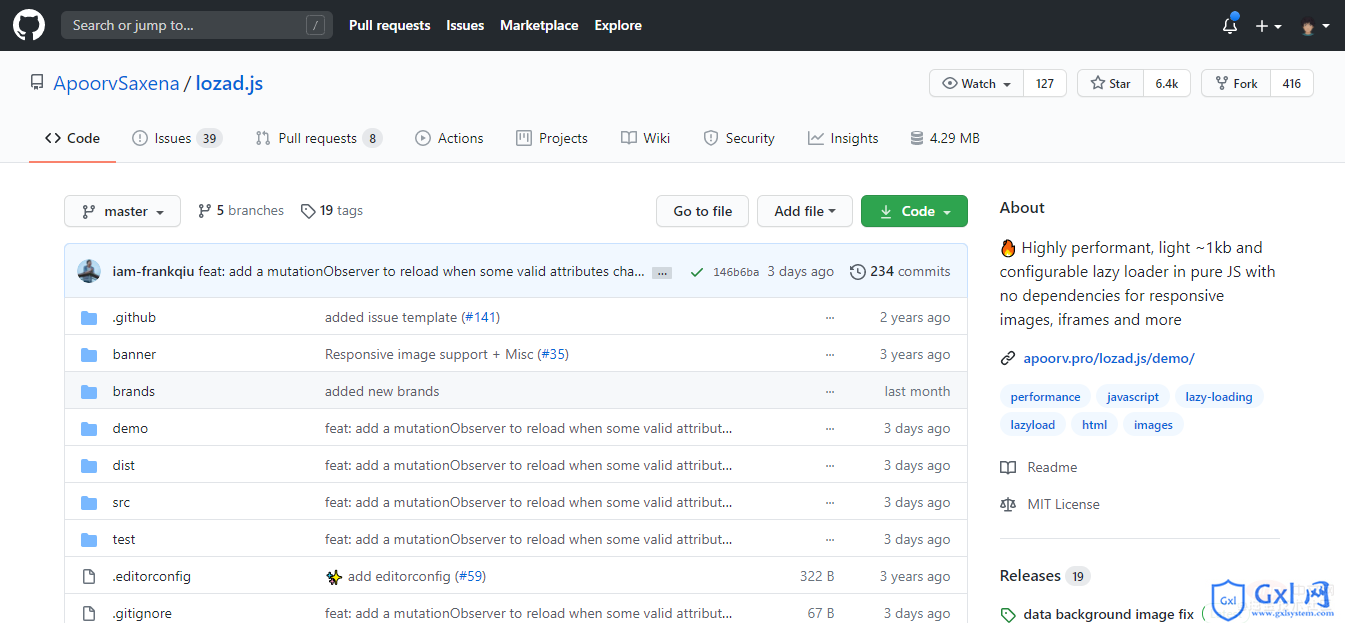The width and height of the screenshot is (1345, 623).
Task: View the 416 forks count
Action: pyautogui.click(x=1292, y=83)
